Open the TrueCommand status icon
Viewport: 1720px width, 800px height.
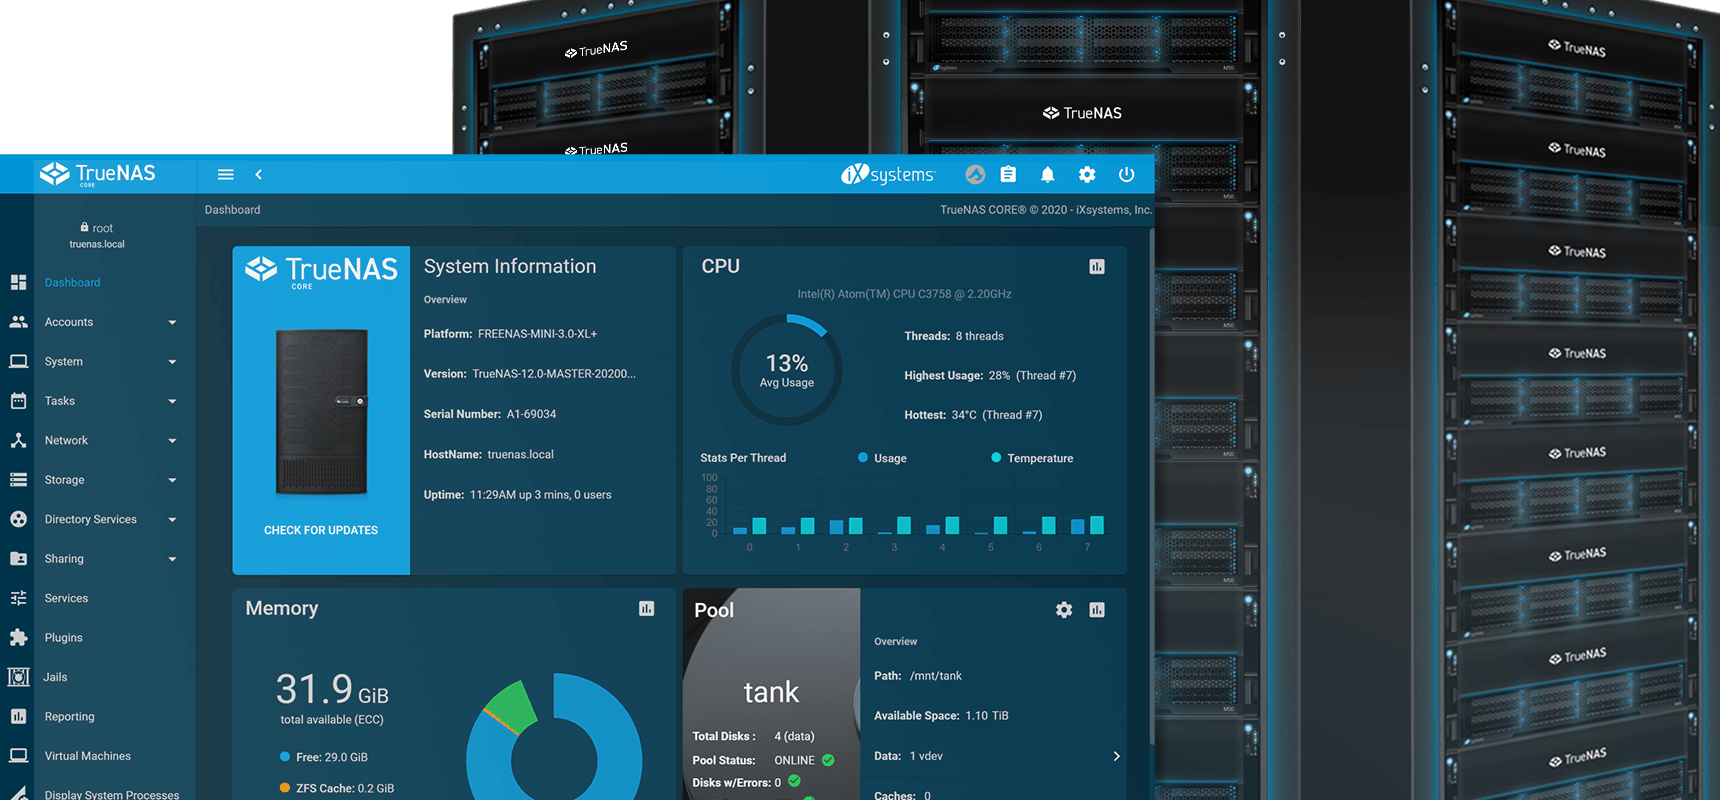pyautogui.click(x=975, y=174)
